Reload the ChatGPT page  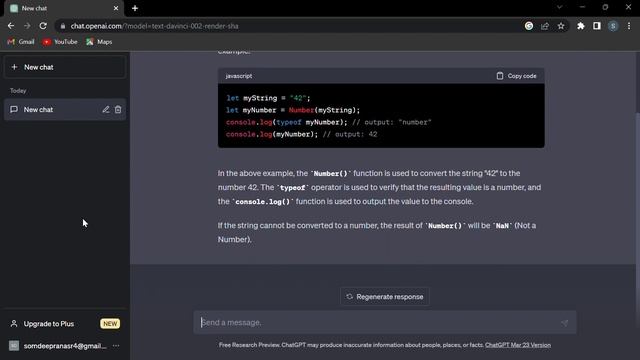tap(43, 26)
